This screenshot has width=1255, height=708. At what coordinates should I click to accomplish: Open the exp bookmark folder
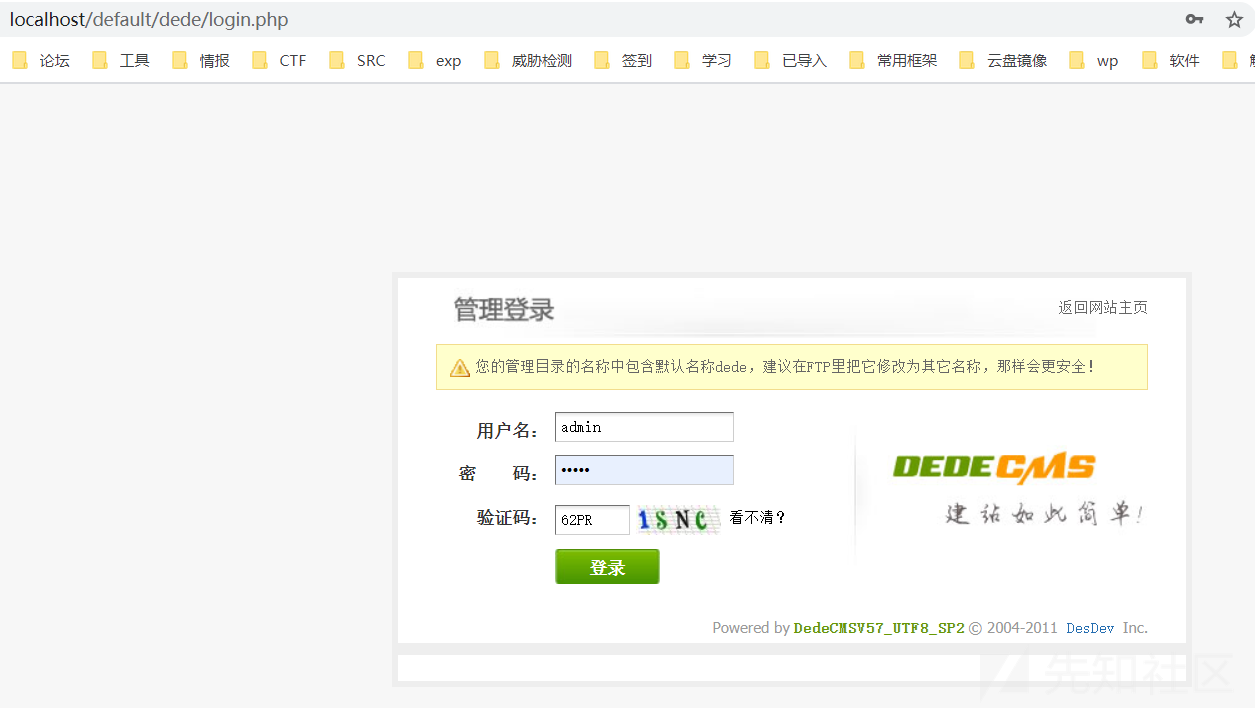434,61
